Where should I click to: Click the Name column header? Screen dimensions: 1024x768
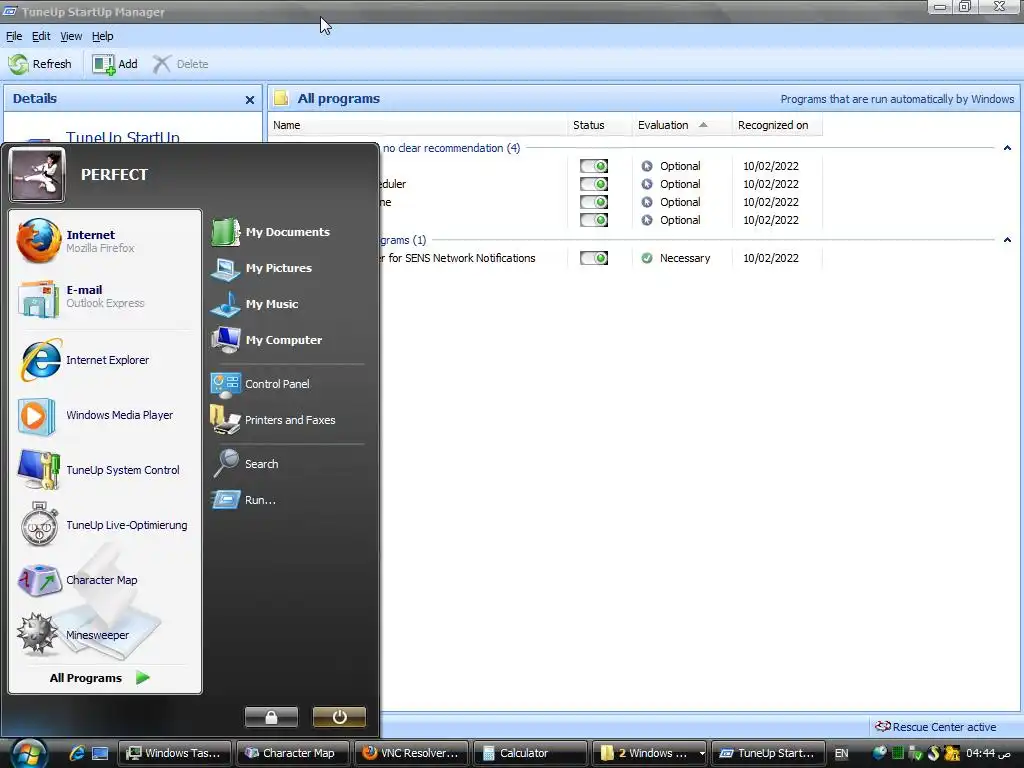point(417,125)
